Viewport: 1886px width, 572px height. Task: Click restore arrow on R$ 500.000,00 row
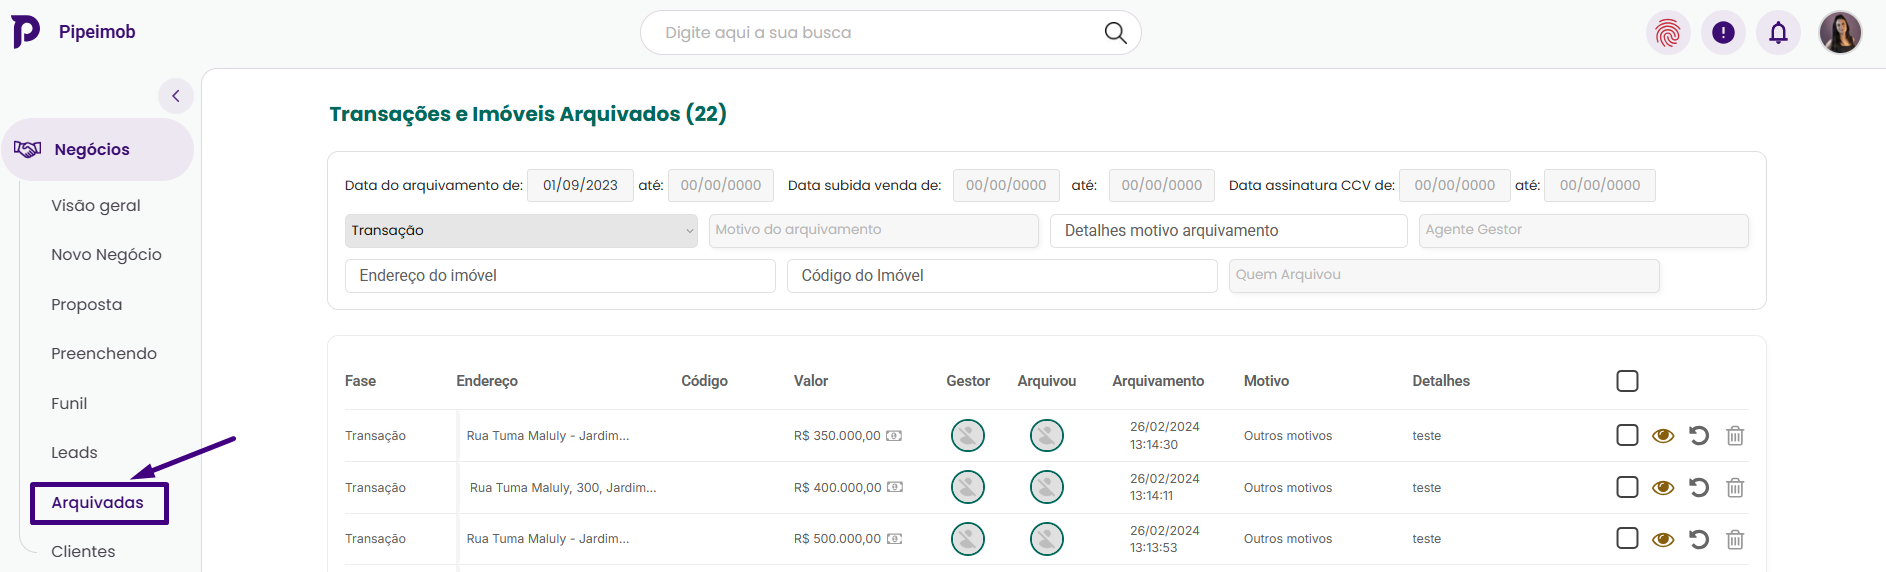point(1699,539)
